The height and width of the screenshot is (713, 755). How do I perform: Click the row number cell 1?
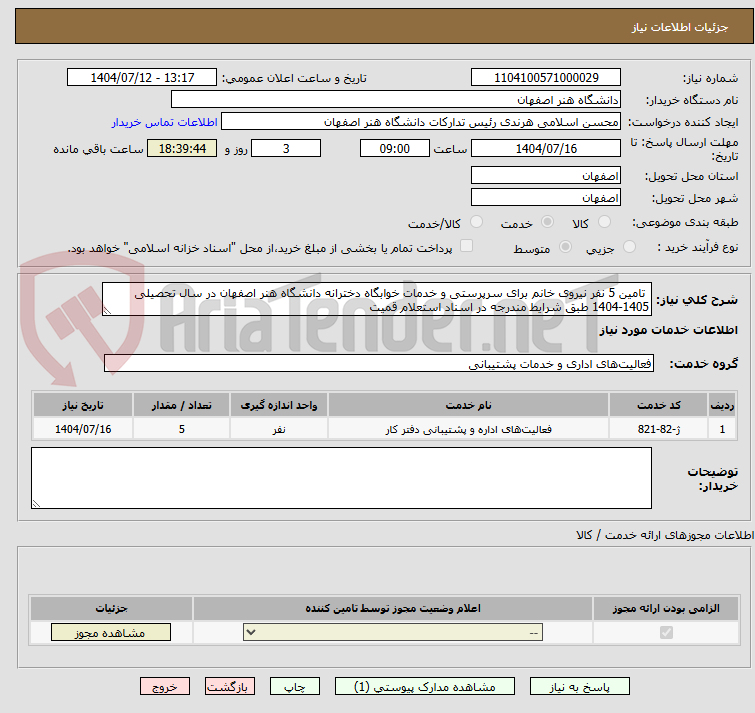pyautogui.click(x=722, y=429)
